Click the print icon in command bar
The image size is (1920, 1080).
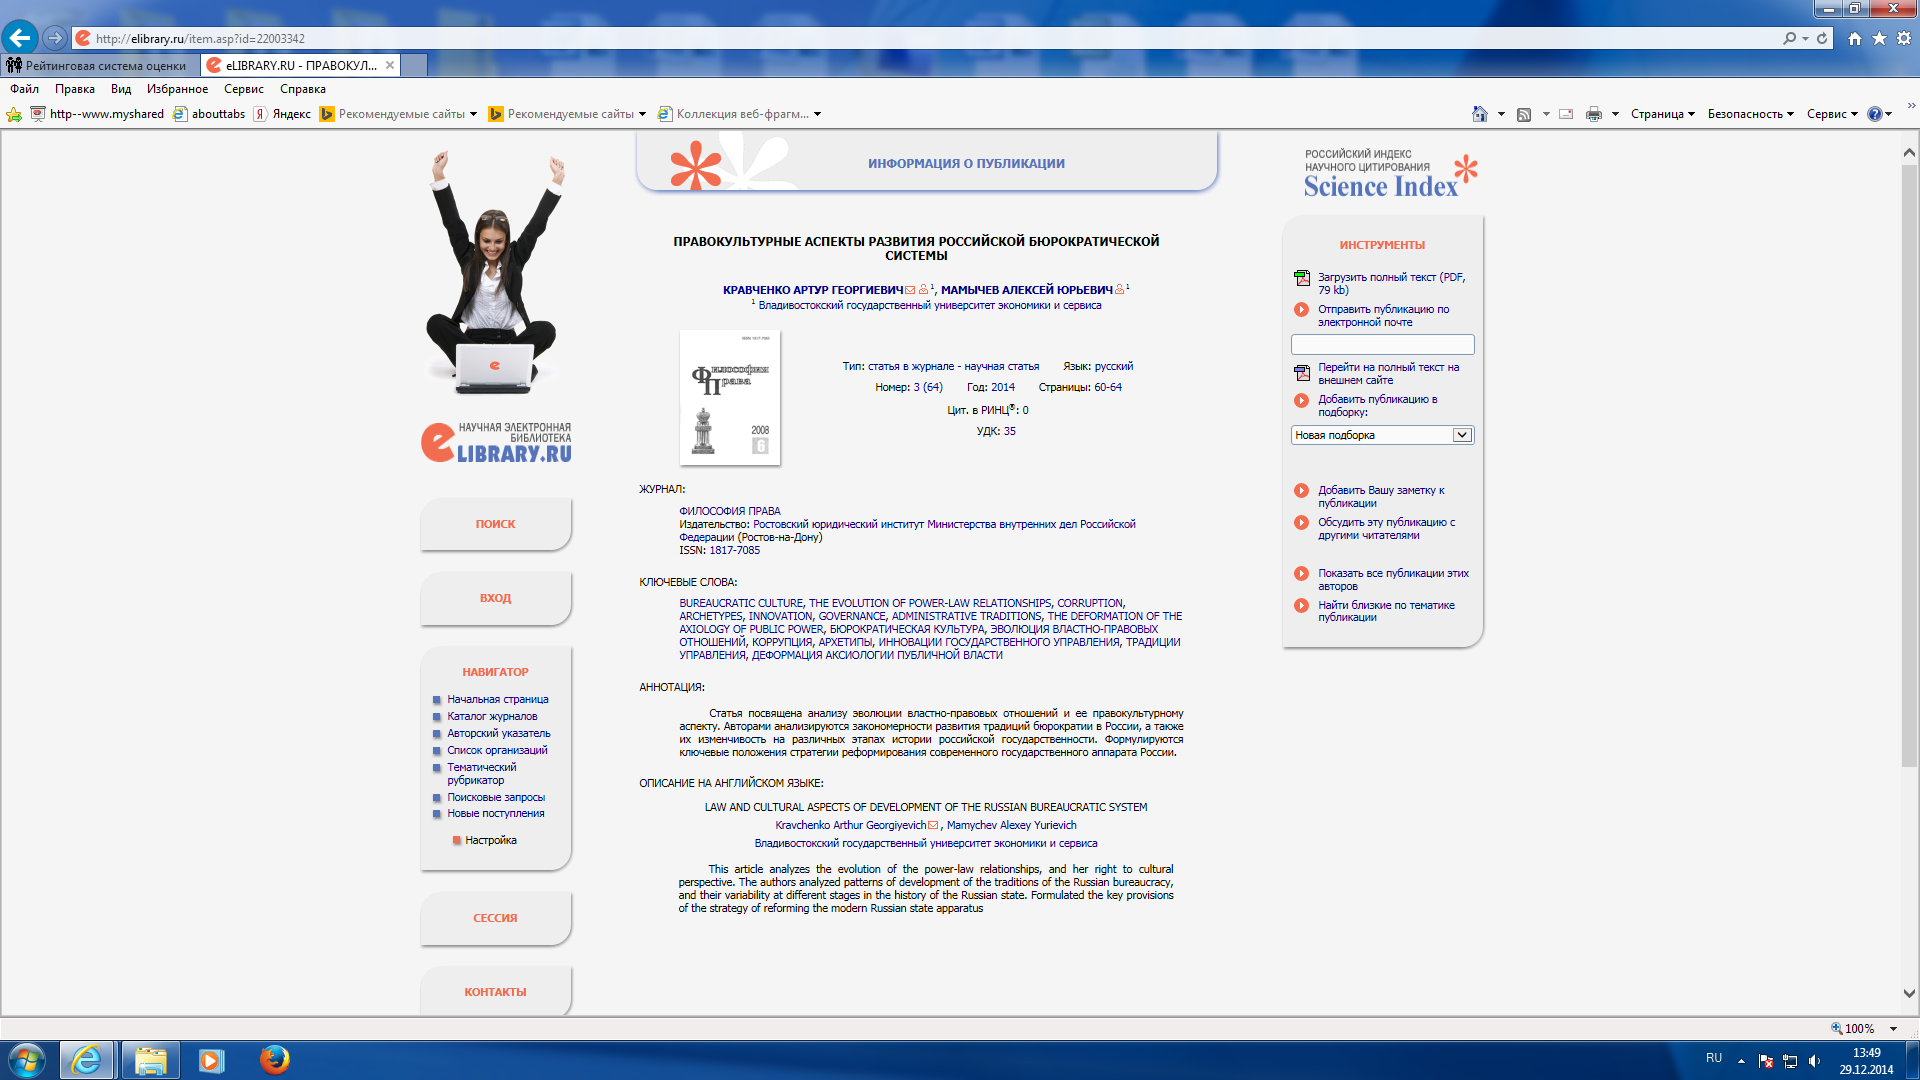coord(1594,114)
